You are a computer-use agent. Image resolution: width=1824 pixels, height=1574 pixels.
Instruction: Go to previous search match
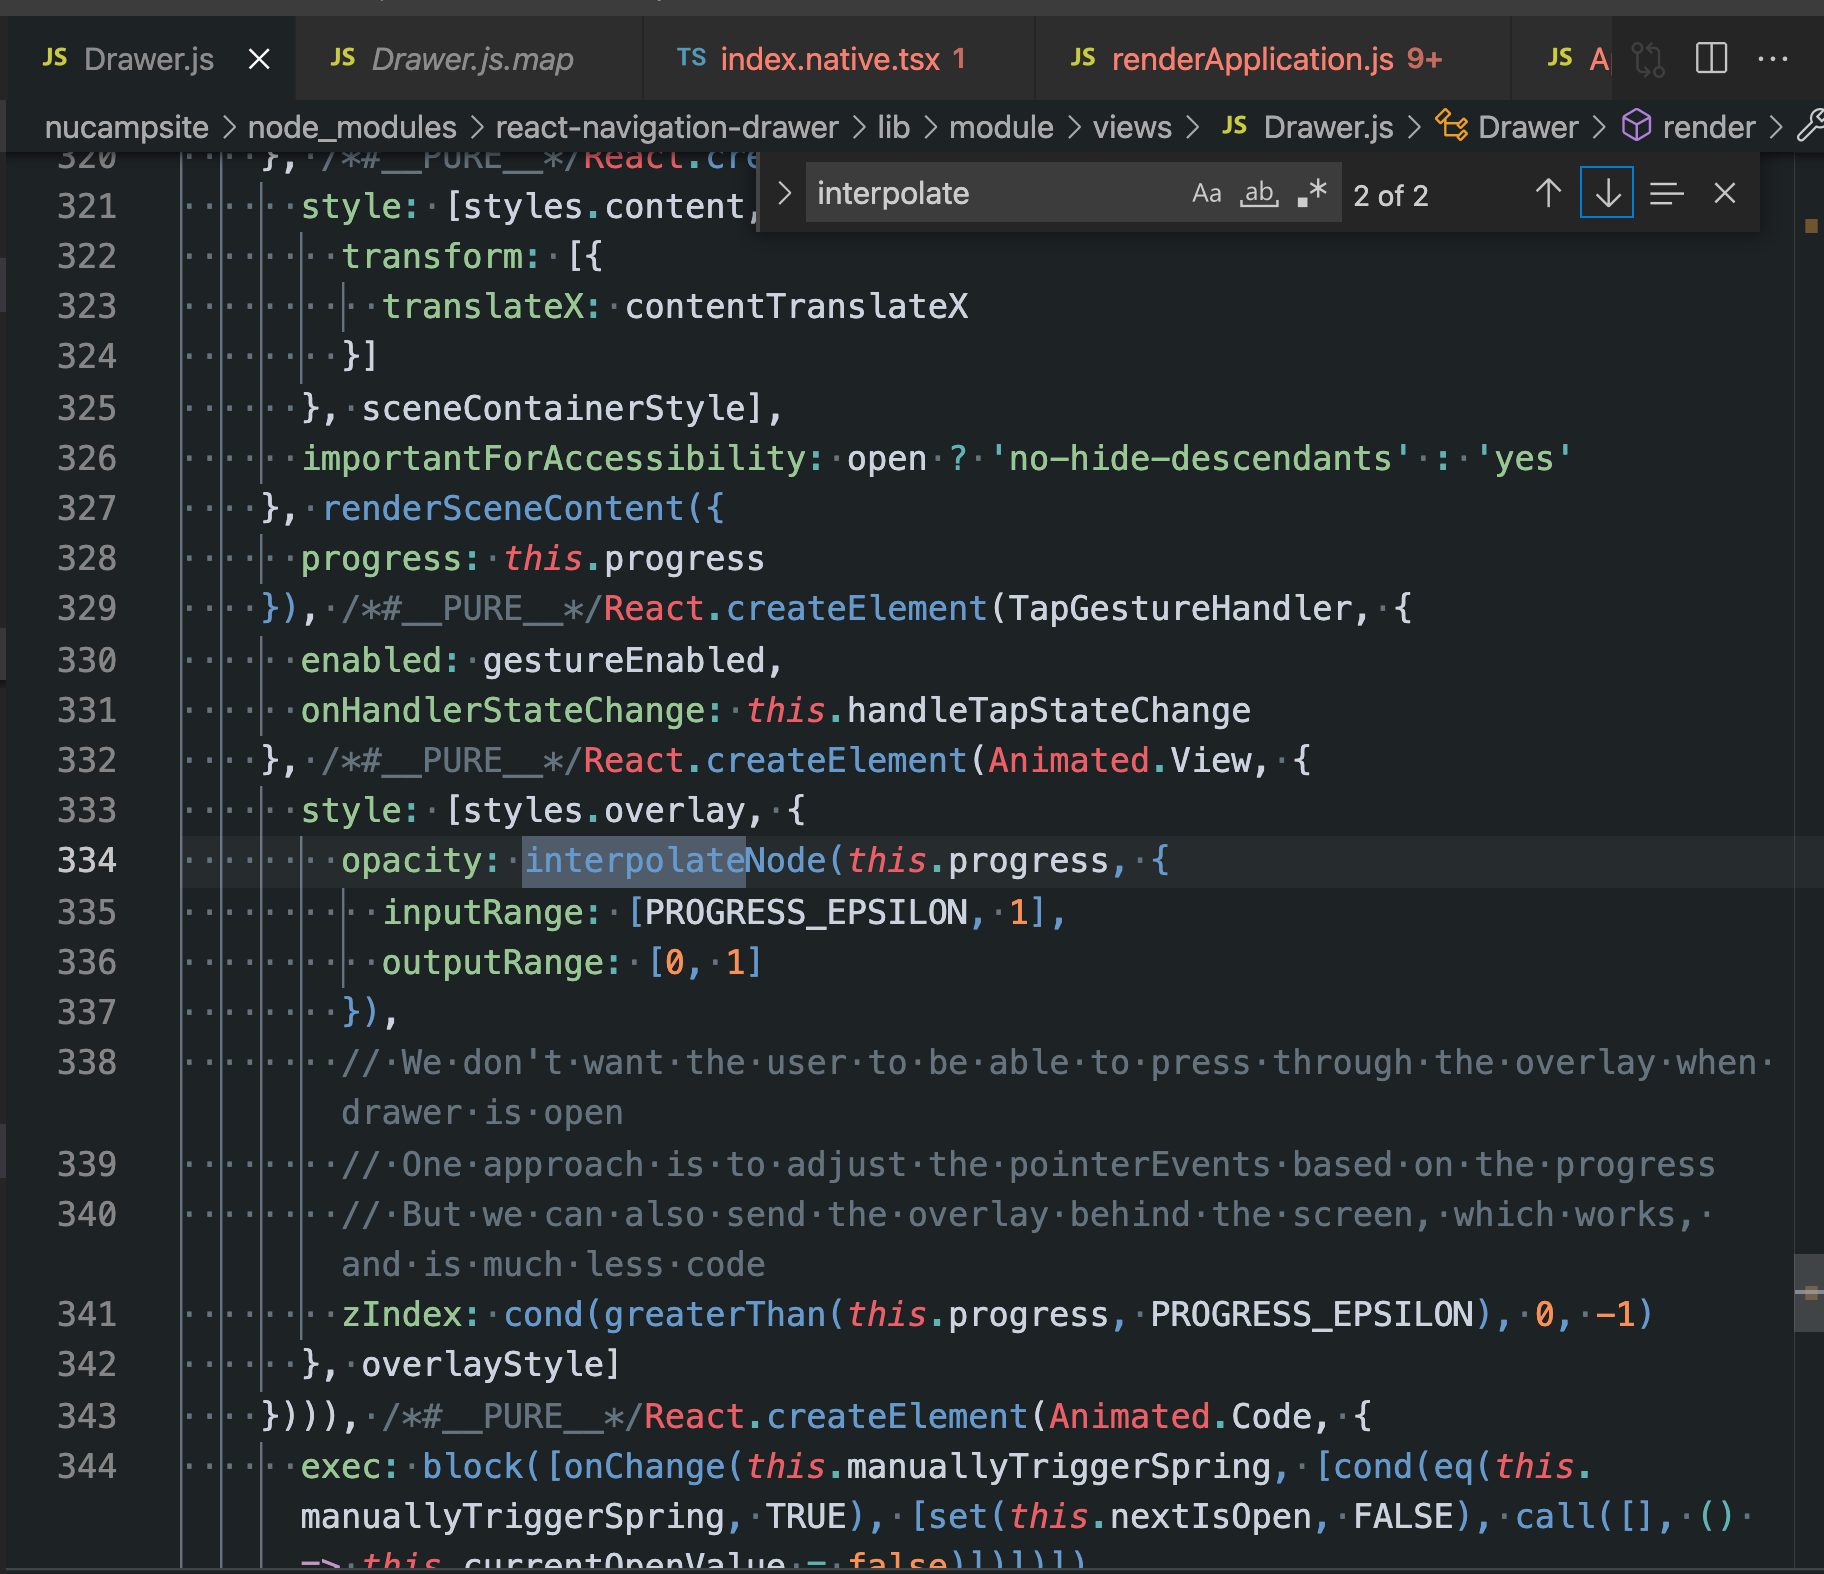pos(1546,192)
